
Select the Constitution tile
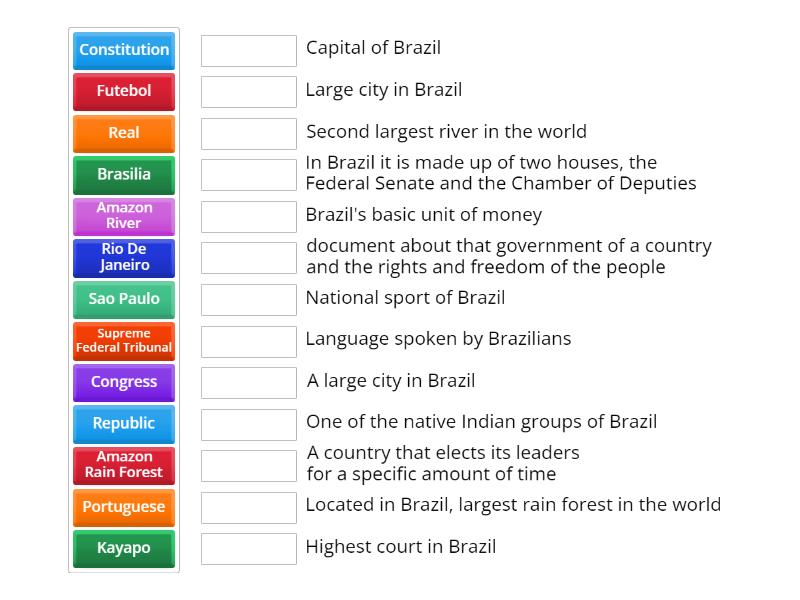(123, 50)
